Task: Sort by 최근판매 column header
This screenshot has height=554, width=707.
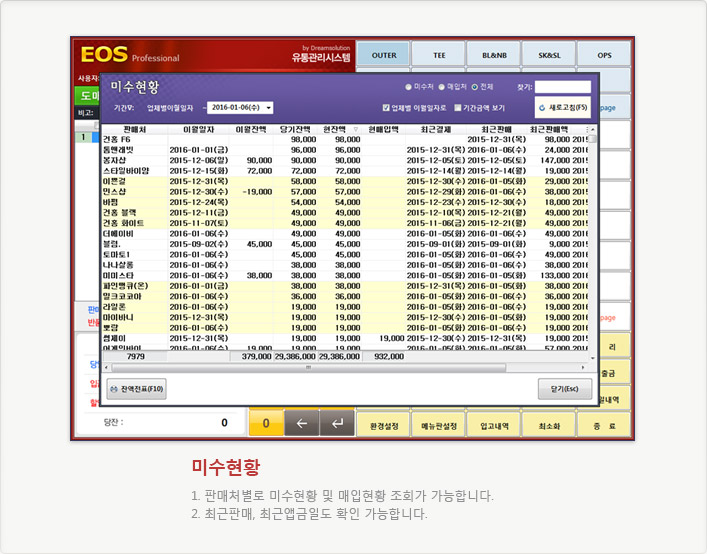Action: pos(496,130)
